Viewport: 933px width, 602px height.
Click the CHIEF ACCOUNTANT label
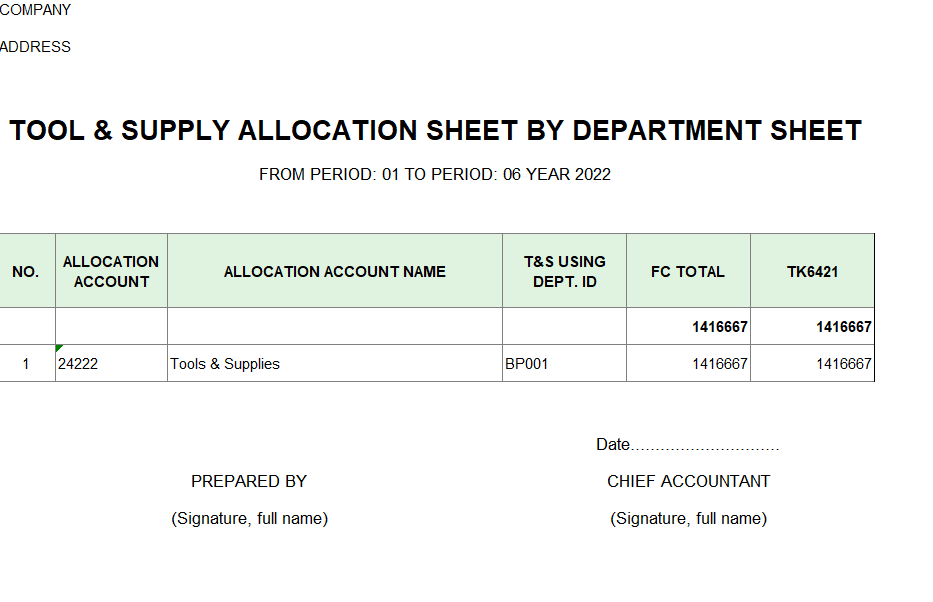pyautogui.click(x=688, y=481)
